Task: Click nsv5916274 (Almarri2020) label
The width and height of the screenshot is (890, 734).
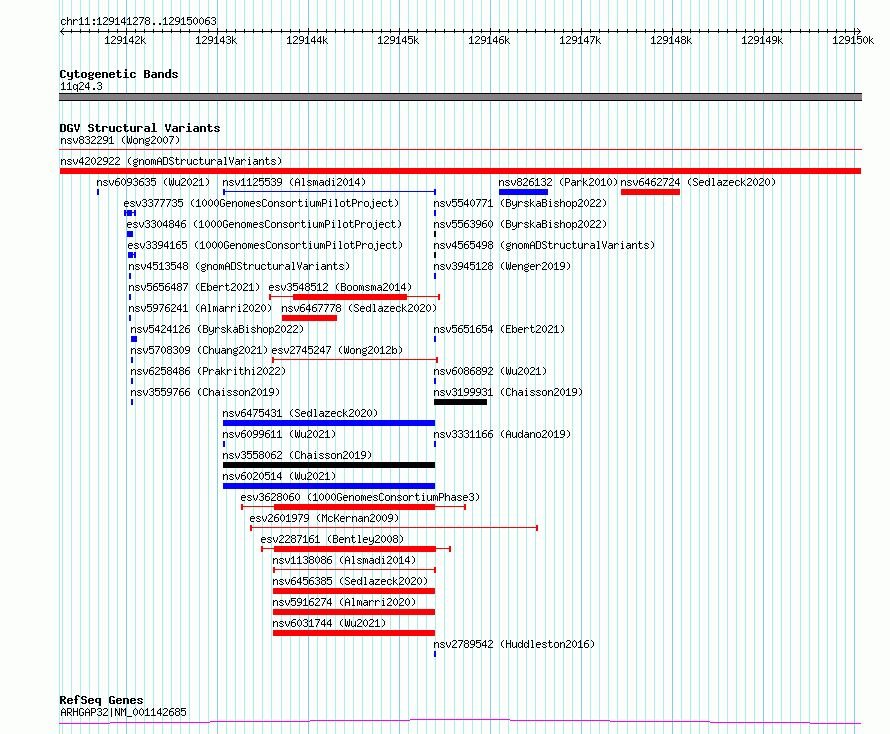Action: pos(344,602)
